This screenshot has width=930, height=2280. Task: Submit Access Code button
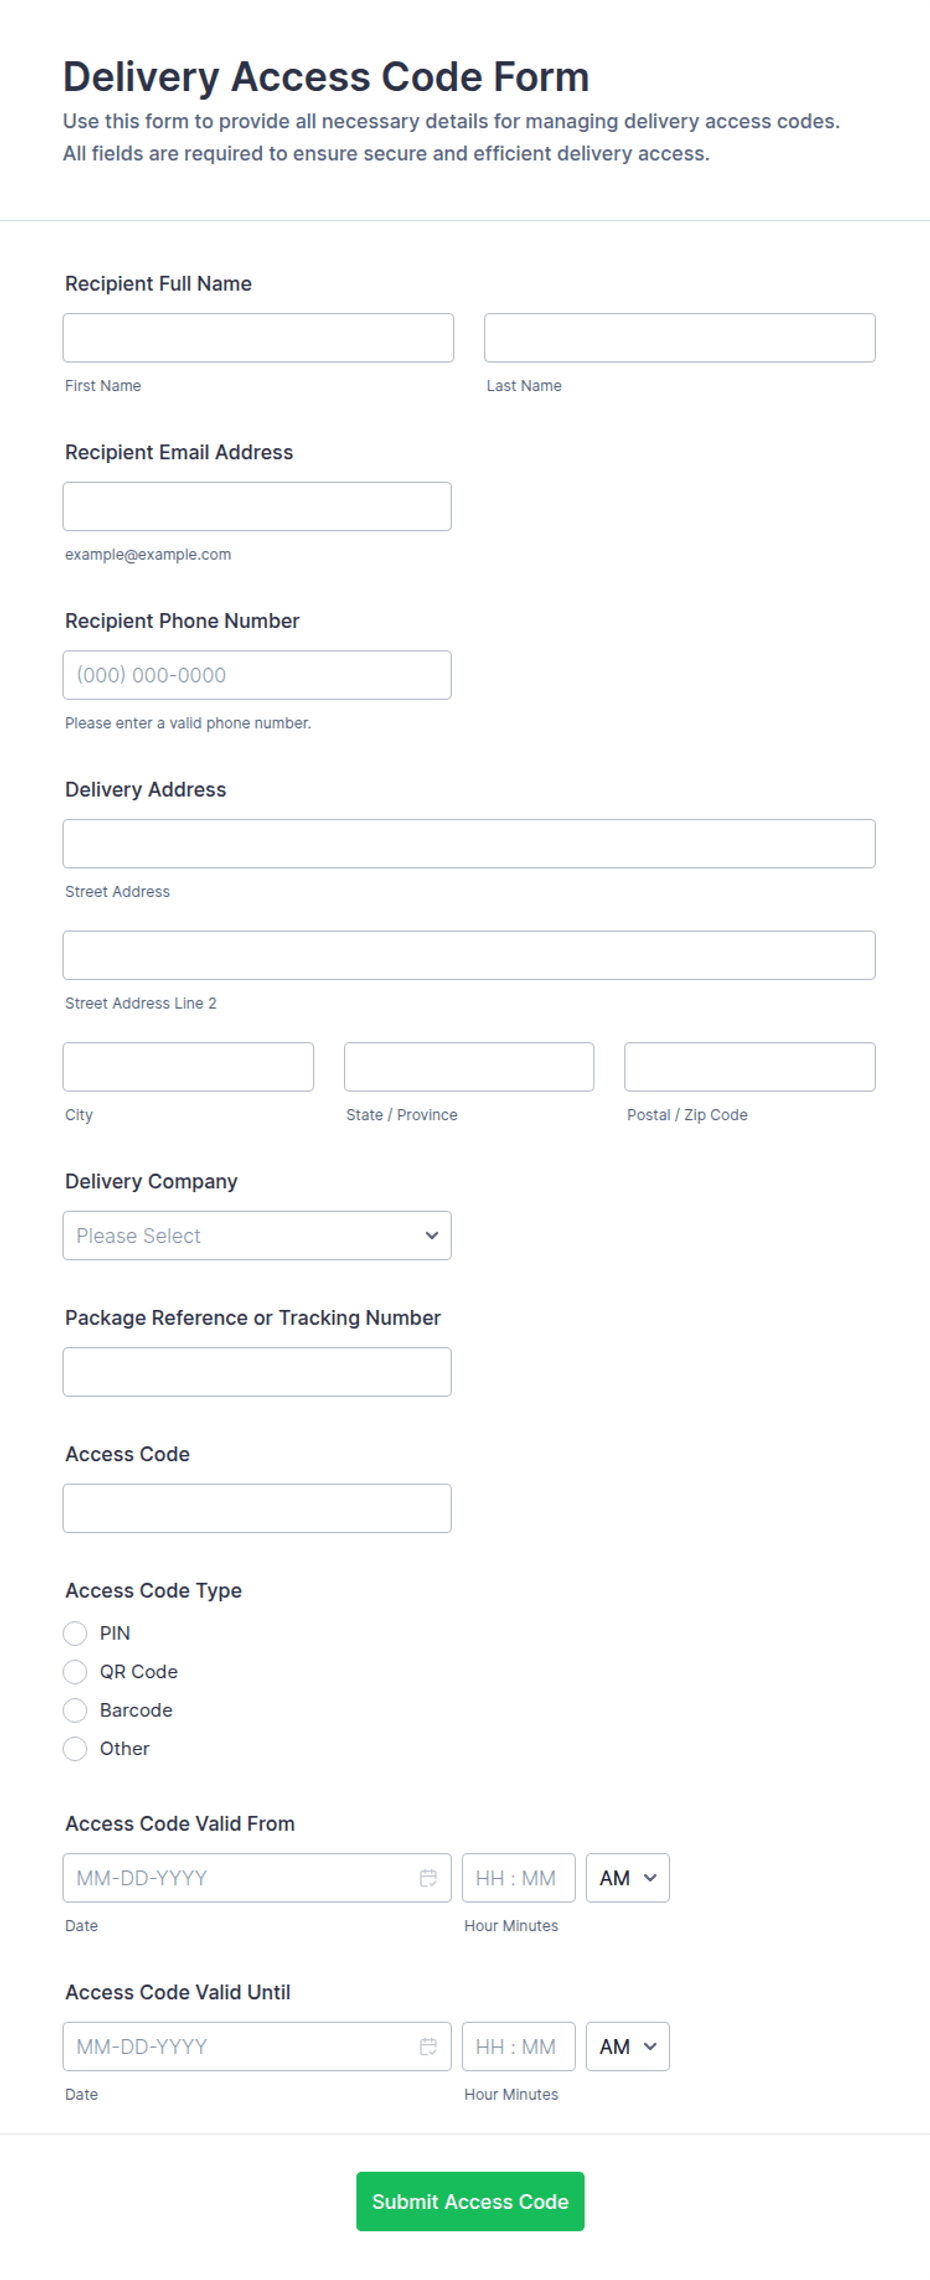pyautogui.click(x=470, y=2201)
